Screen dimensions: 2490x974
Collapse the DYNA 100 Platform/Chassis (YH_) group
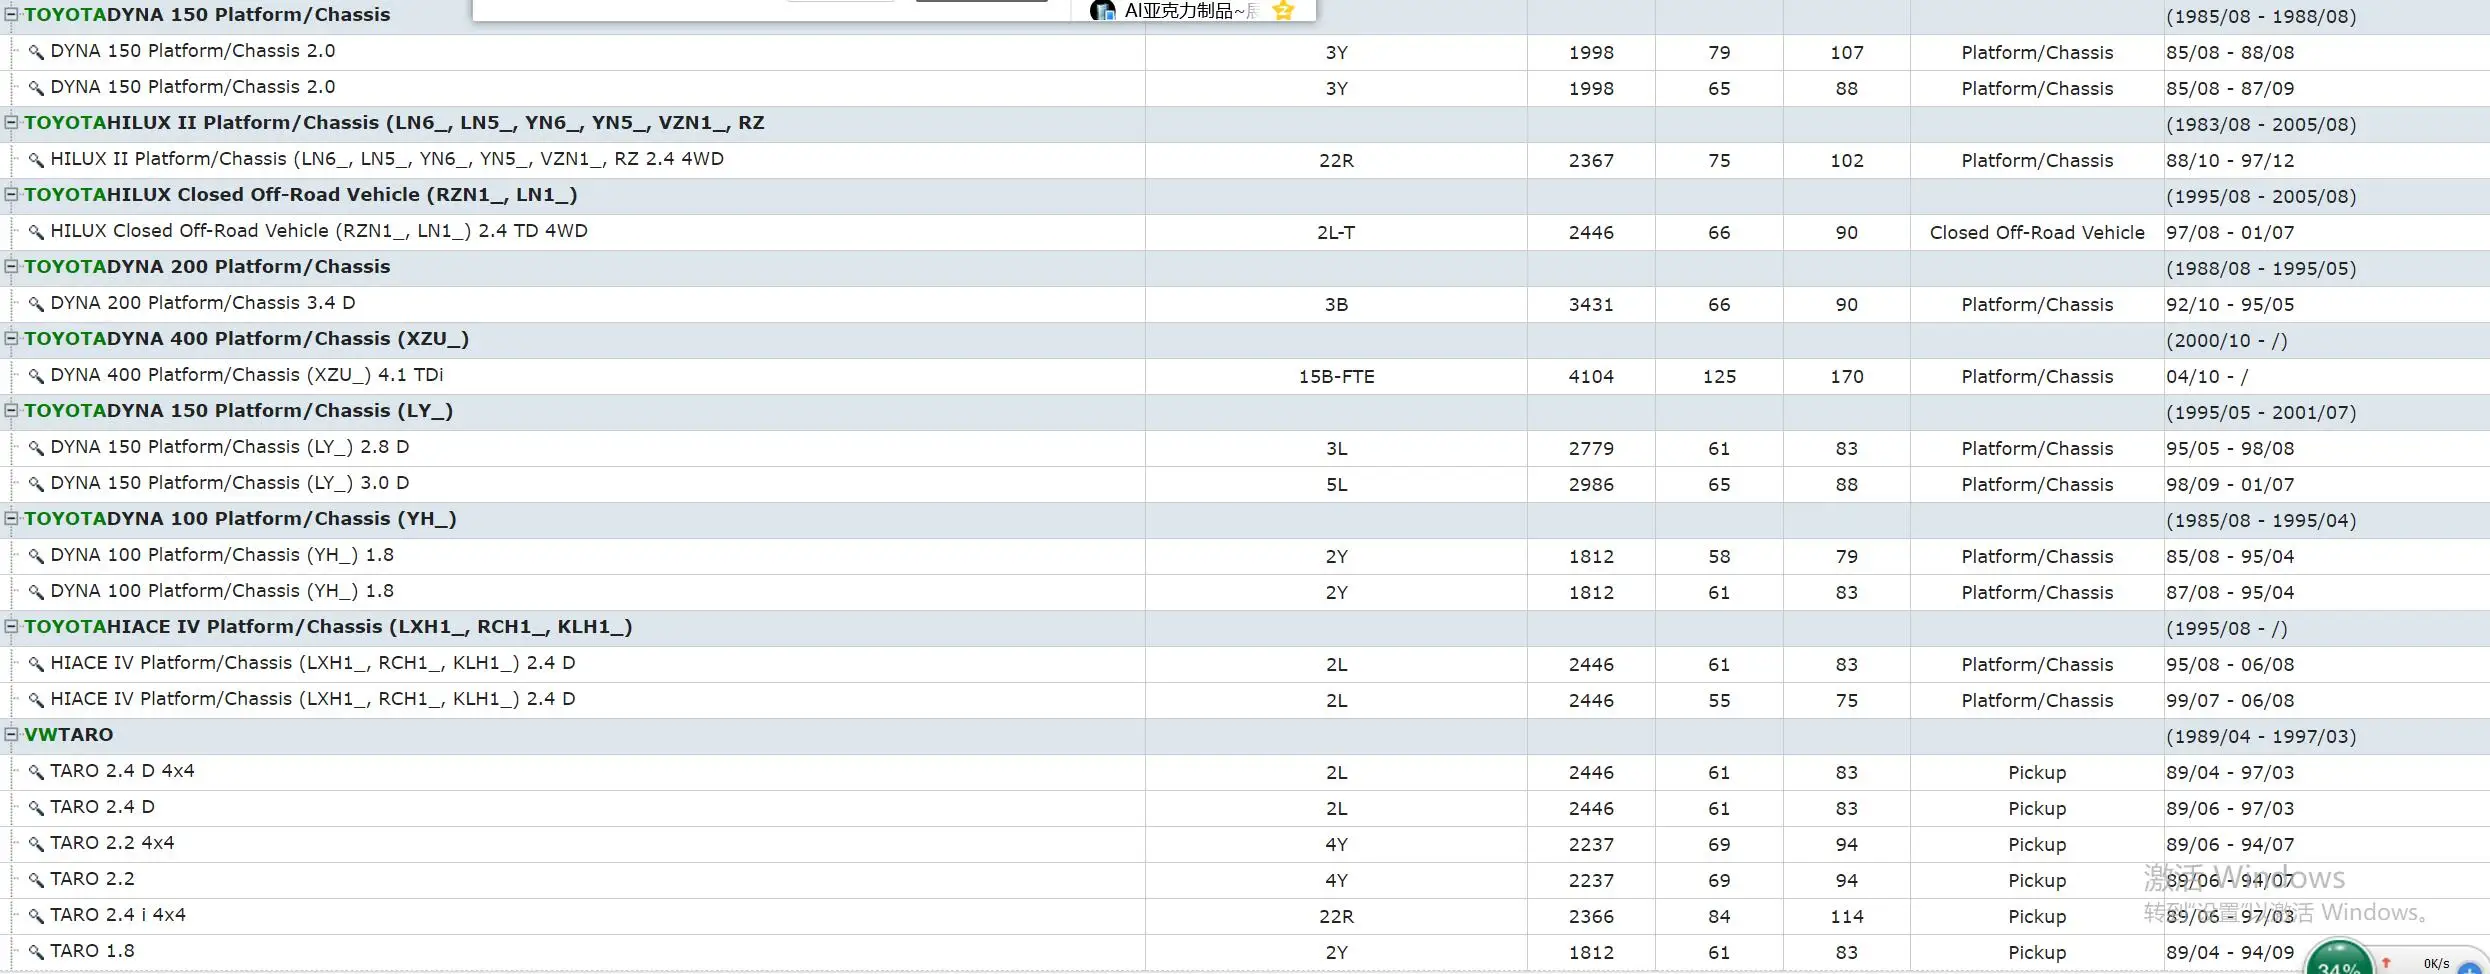coord(12,518)
